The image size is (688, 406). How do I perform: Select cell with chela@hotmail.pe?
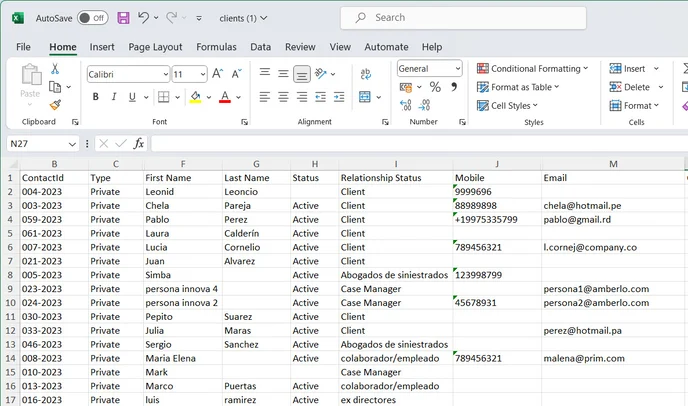pyautogui.click(x=613, y=205)
